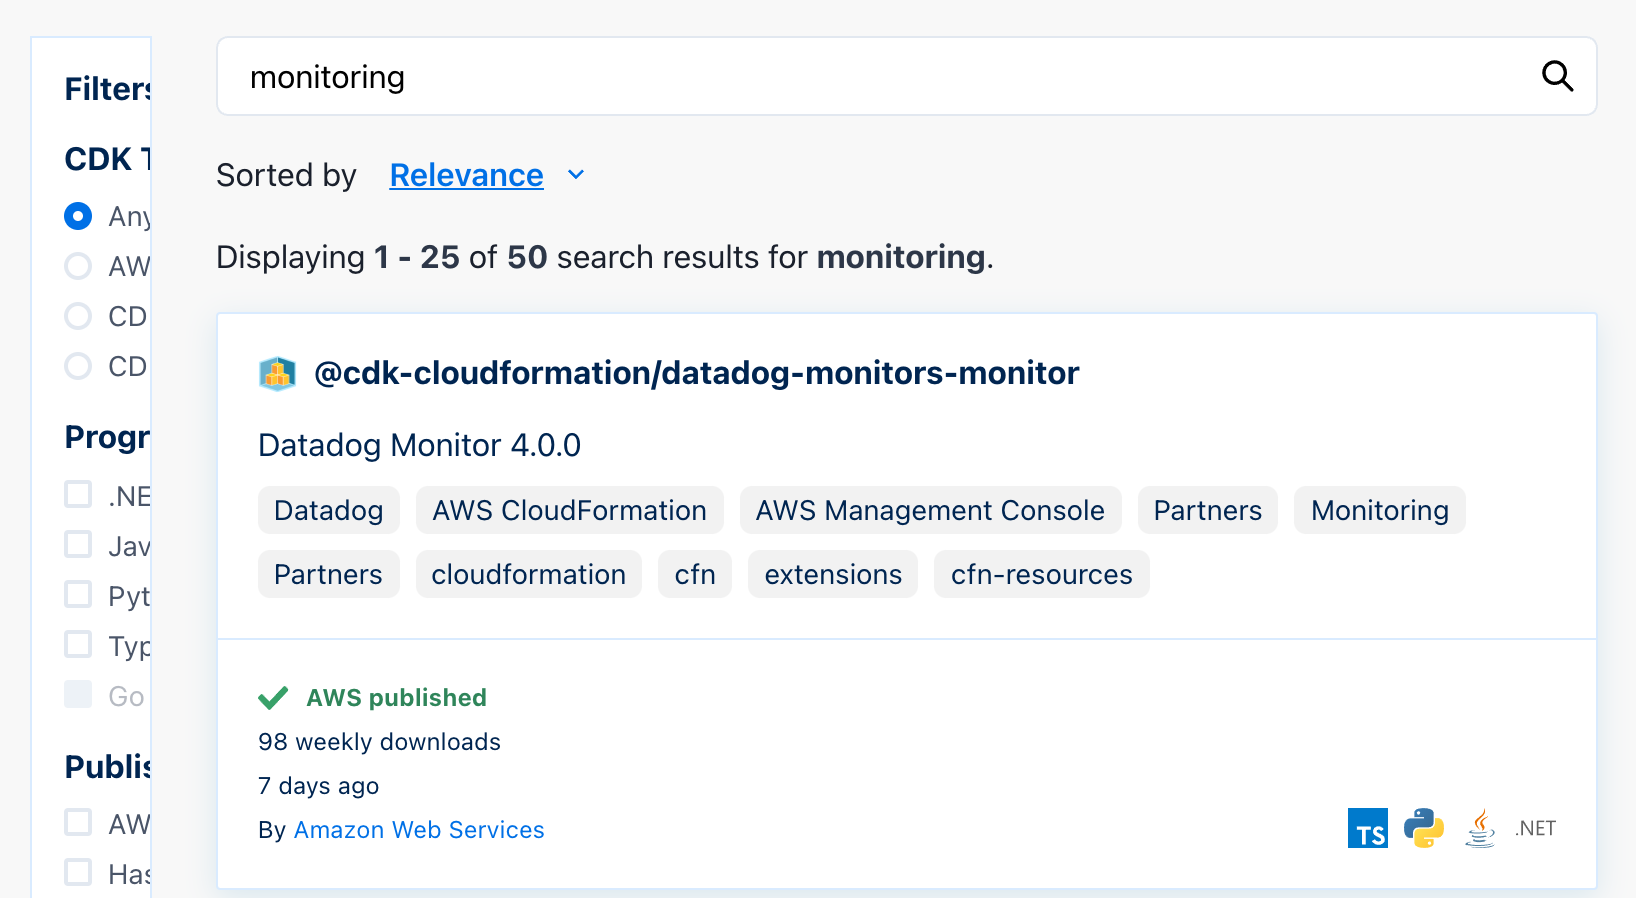Select the first CD radio option
1636x898 pixels.
[x=78, y=316]
